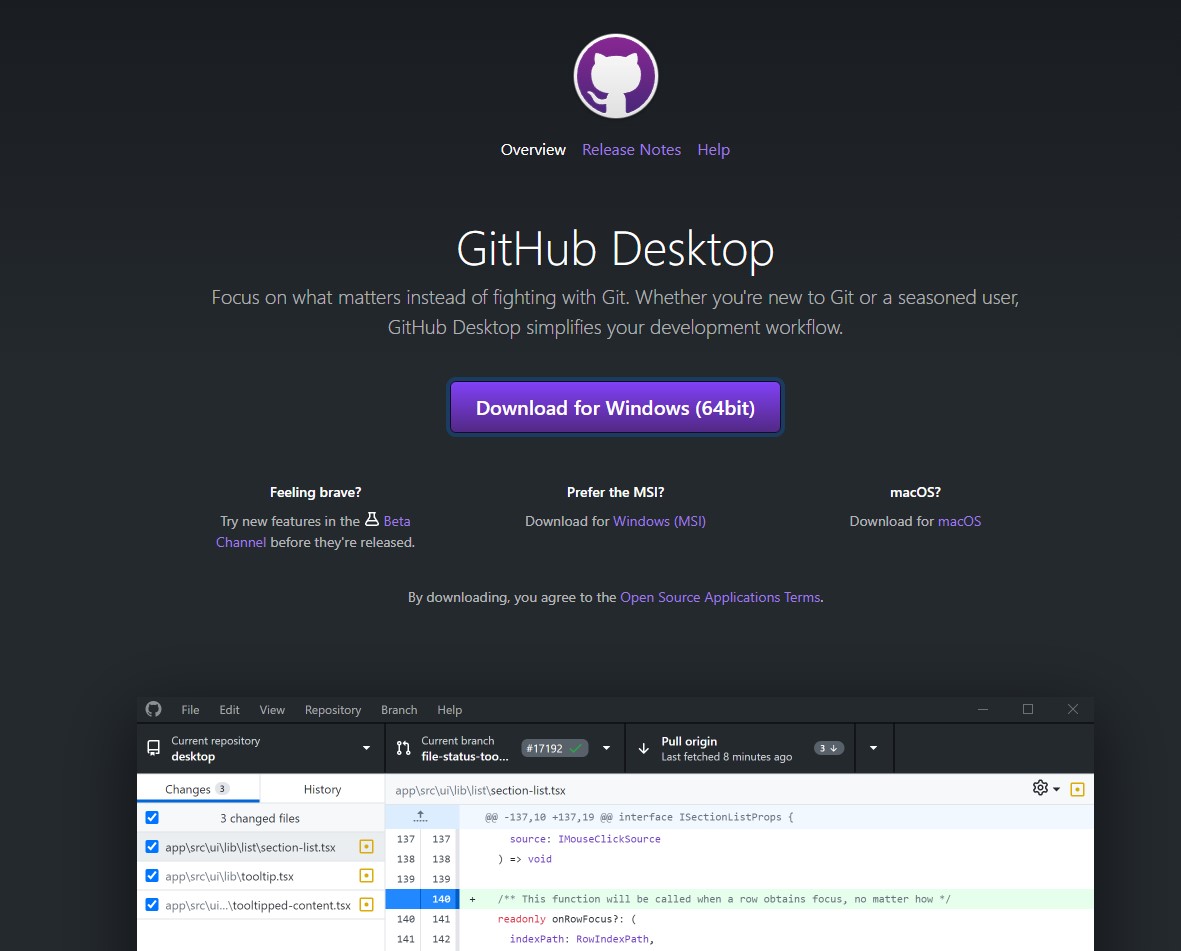Click the GitHub icon in the app title bar
1181x951 pixels.
153,709
